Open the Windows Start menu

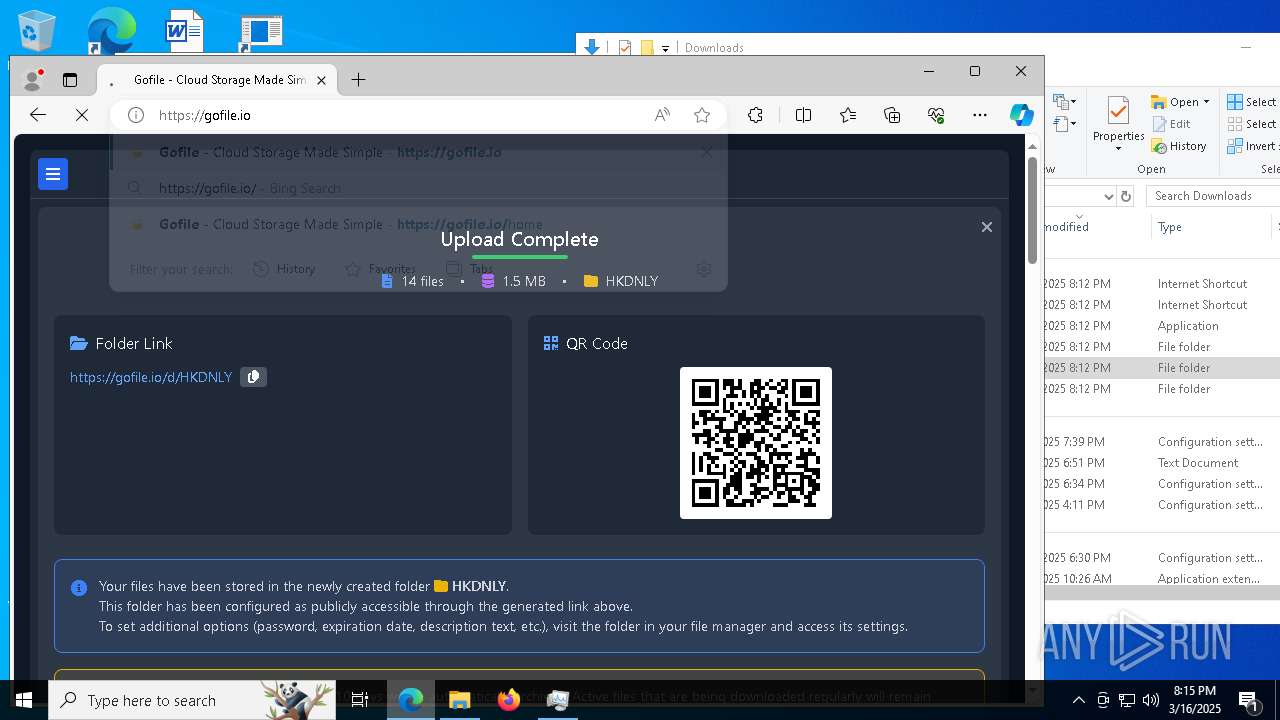(x=24, y=700)
